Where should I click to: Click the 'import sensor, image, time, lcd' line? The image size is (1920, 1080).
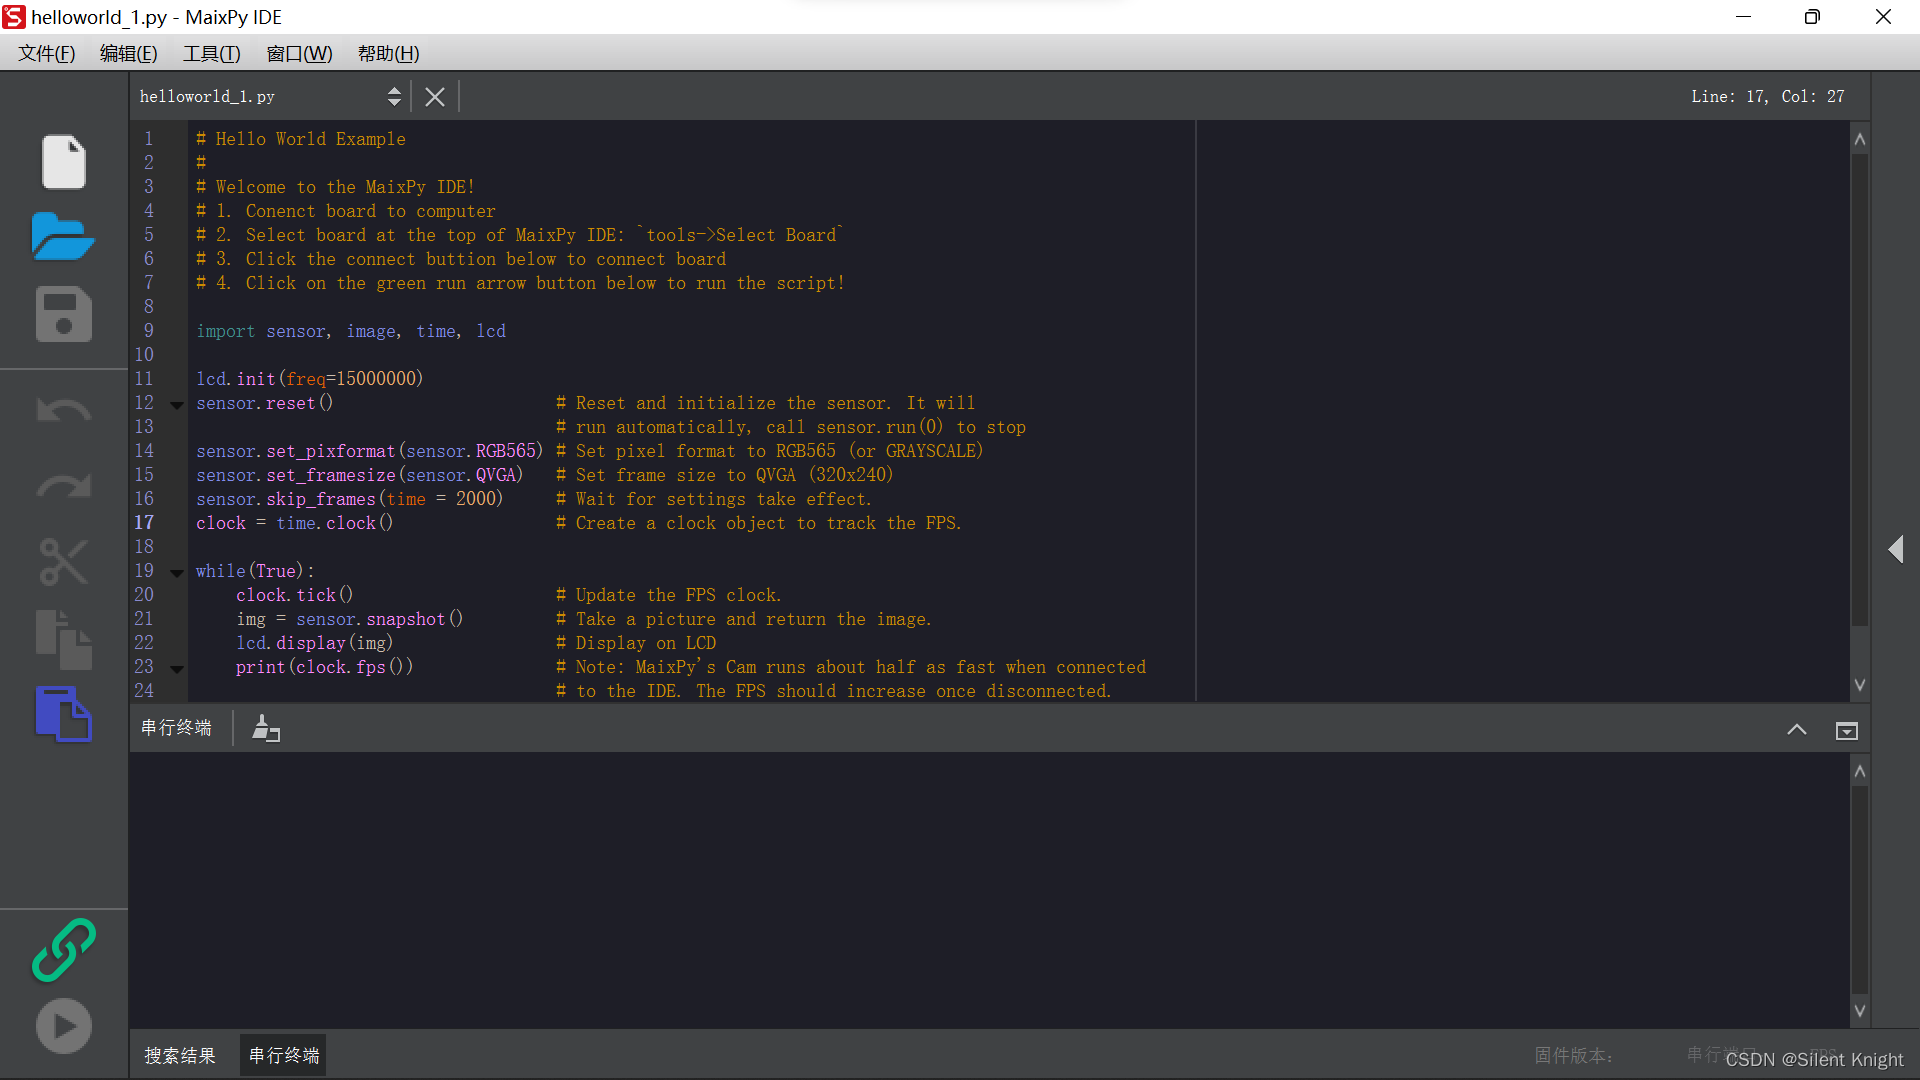click(x=351, y=331)
